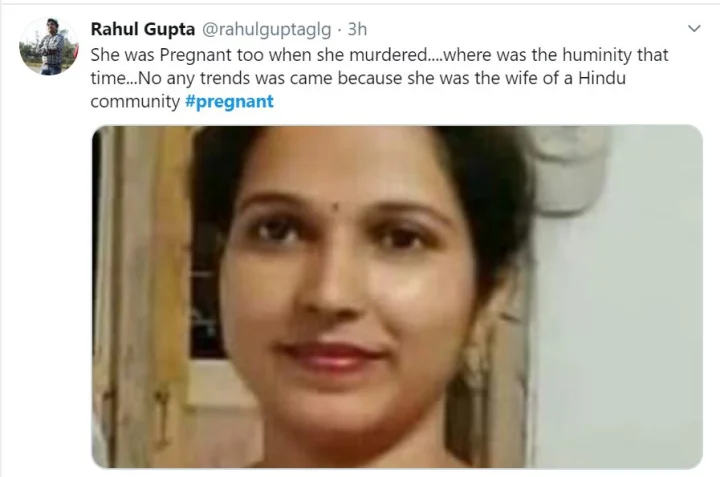
Task: Open the attached photo in the tweet
Action: click(x=397, y=297)
